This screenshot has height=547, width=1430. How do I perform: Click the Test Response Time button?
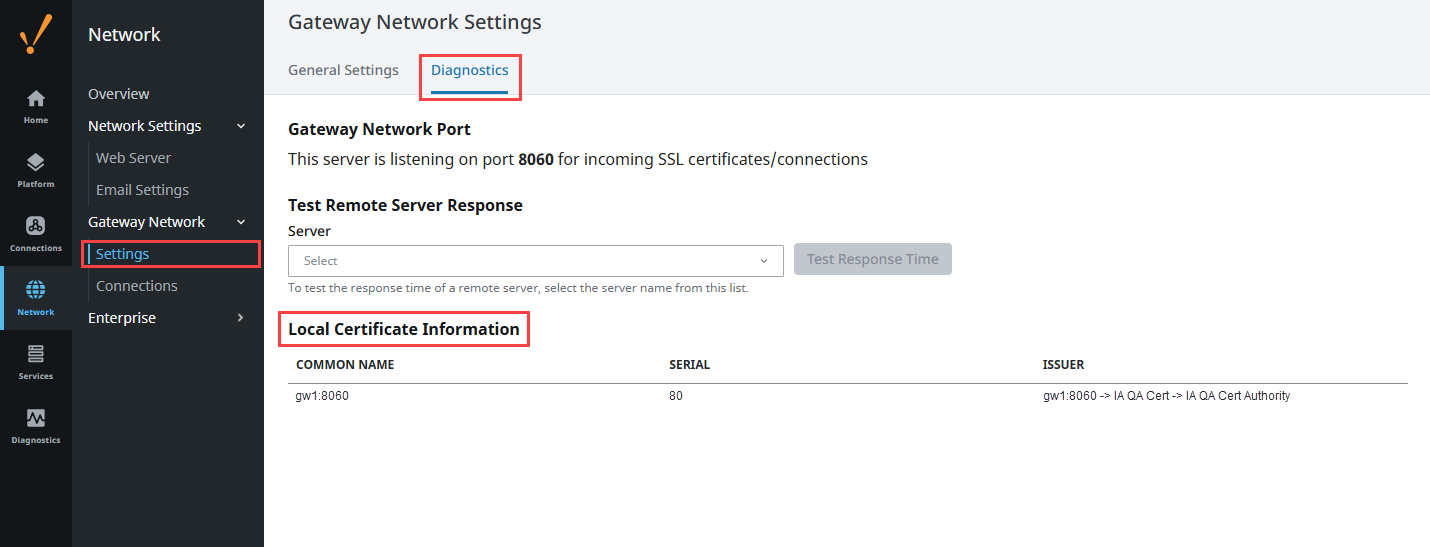873,259
